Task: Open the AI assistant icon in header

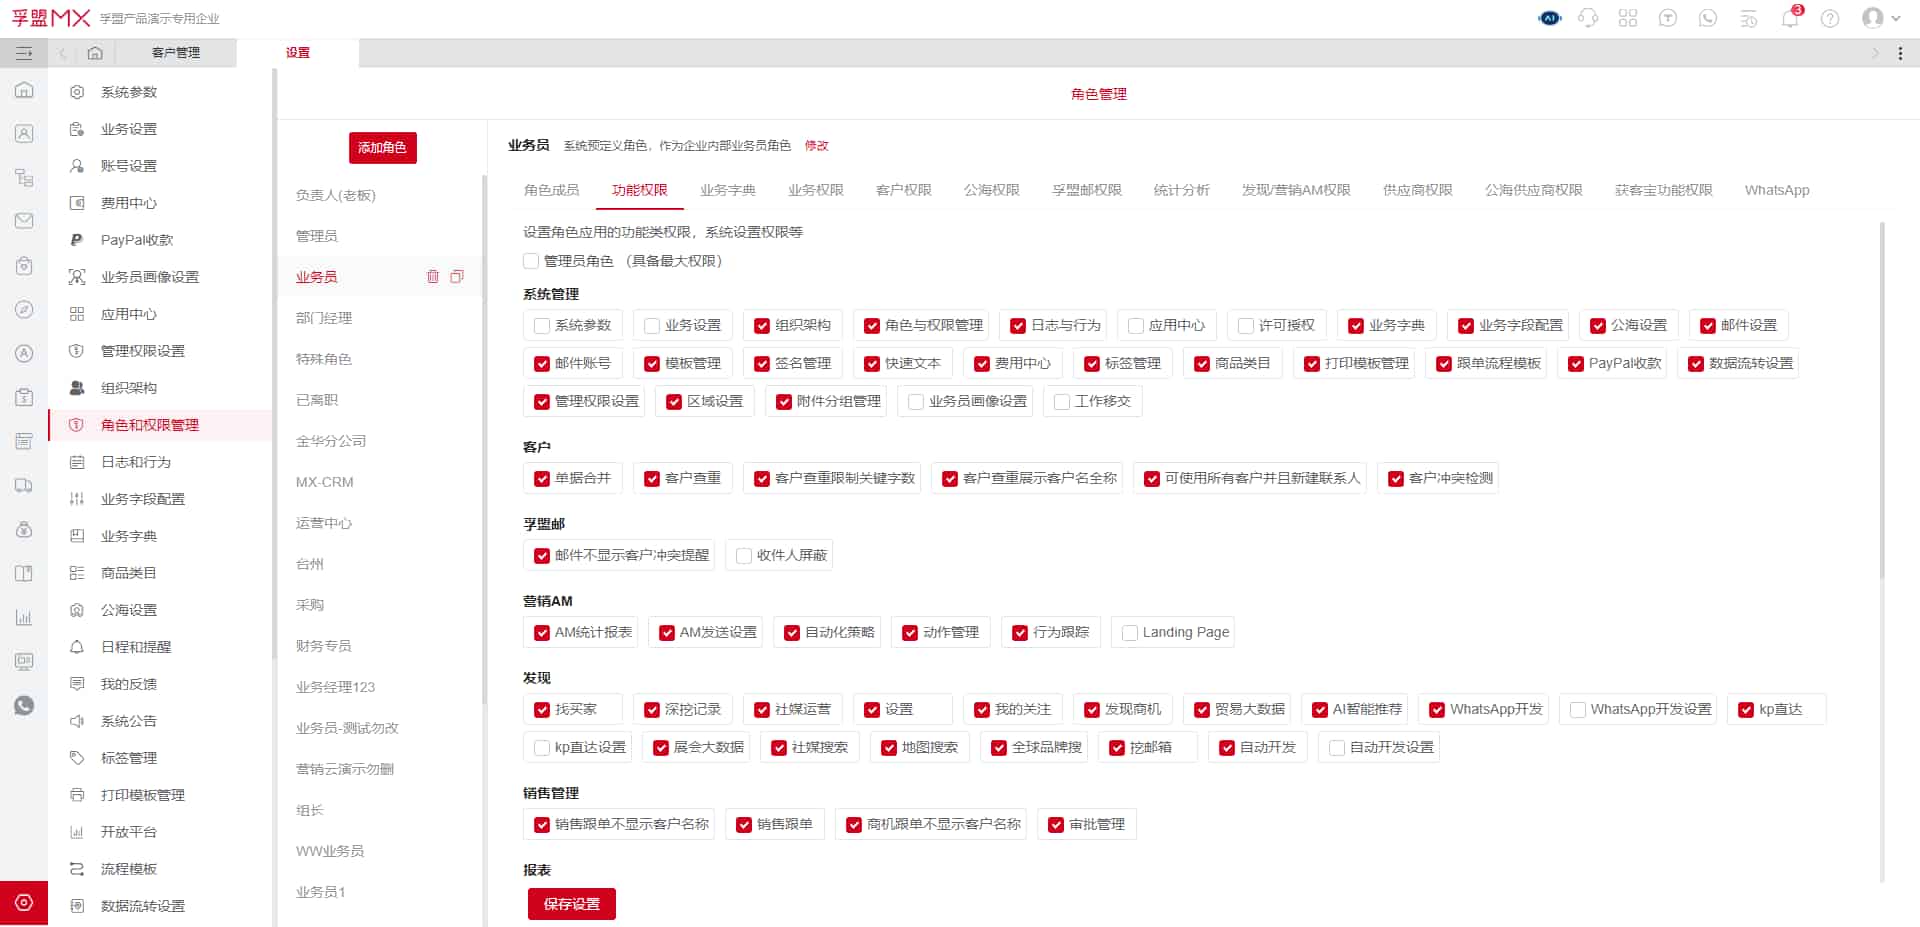Action: pos(1549,18)
